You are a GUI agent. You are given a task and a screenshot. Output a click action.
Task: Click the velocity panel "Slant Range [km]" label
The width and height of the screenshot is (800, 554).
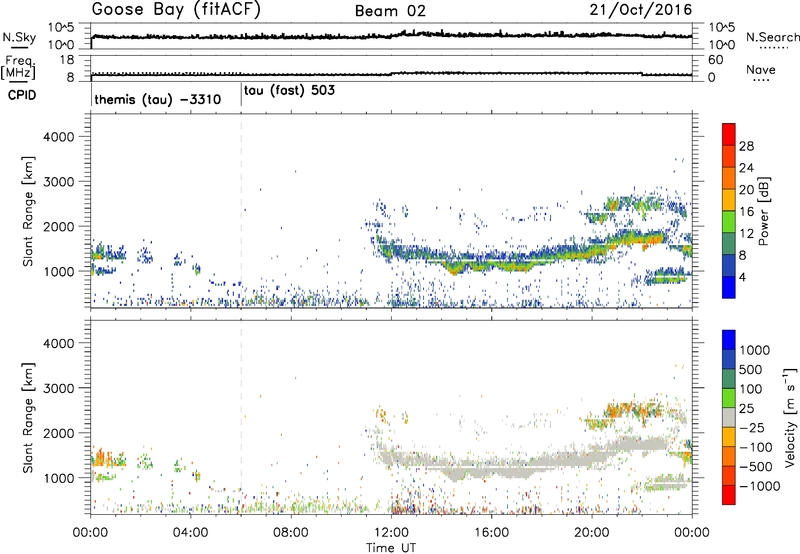pos(29,417)
